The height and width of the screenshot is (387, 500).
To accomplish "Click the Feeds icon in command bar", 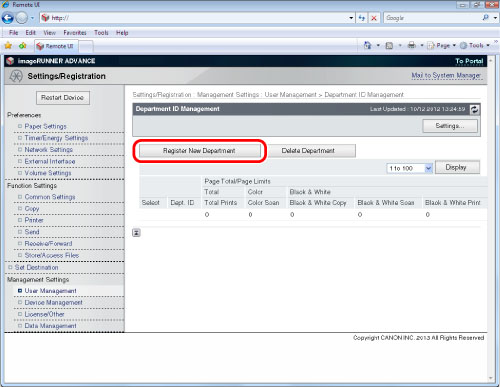I will tap(389, 45).
